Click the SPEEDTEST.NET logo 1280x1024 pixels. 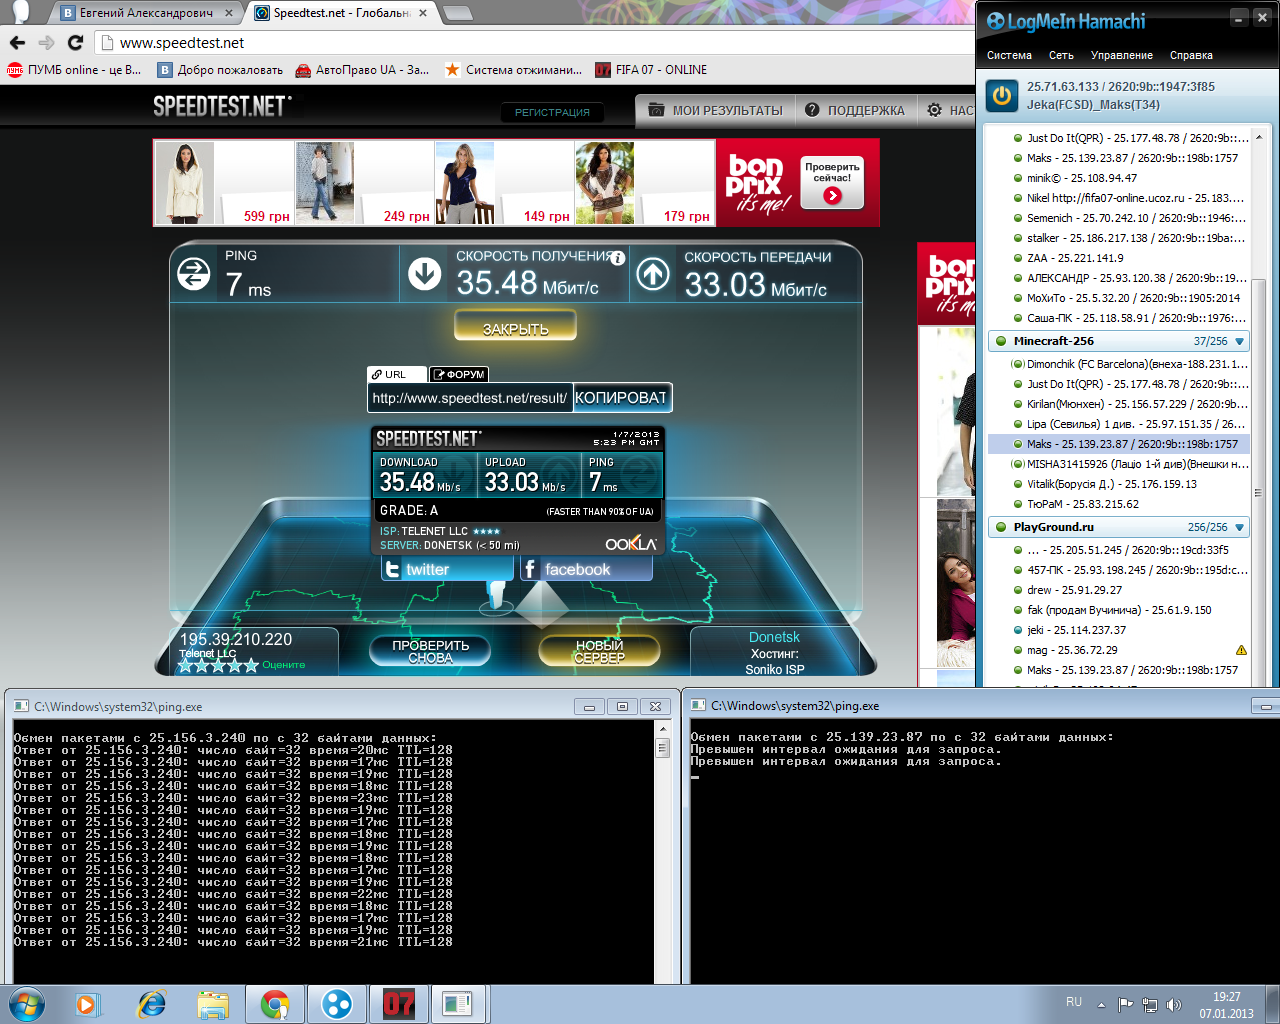click(x=222, y=106)
